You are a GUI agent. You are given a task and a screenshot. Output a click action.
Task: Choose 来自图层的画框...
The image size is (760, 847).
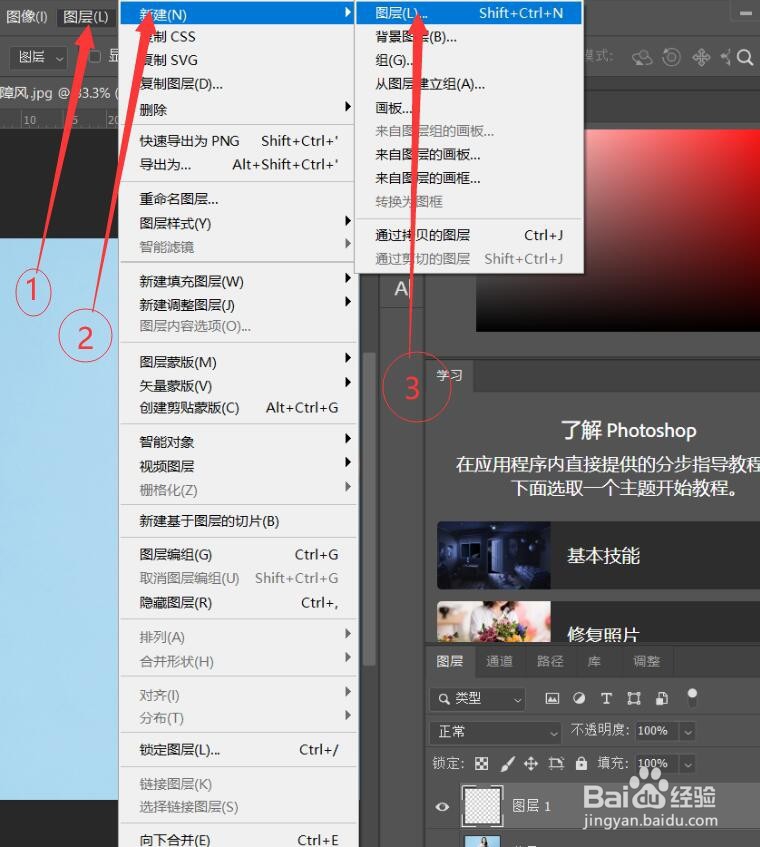coord(469,178)
